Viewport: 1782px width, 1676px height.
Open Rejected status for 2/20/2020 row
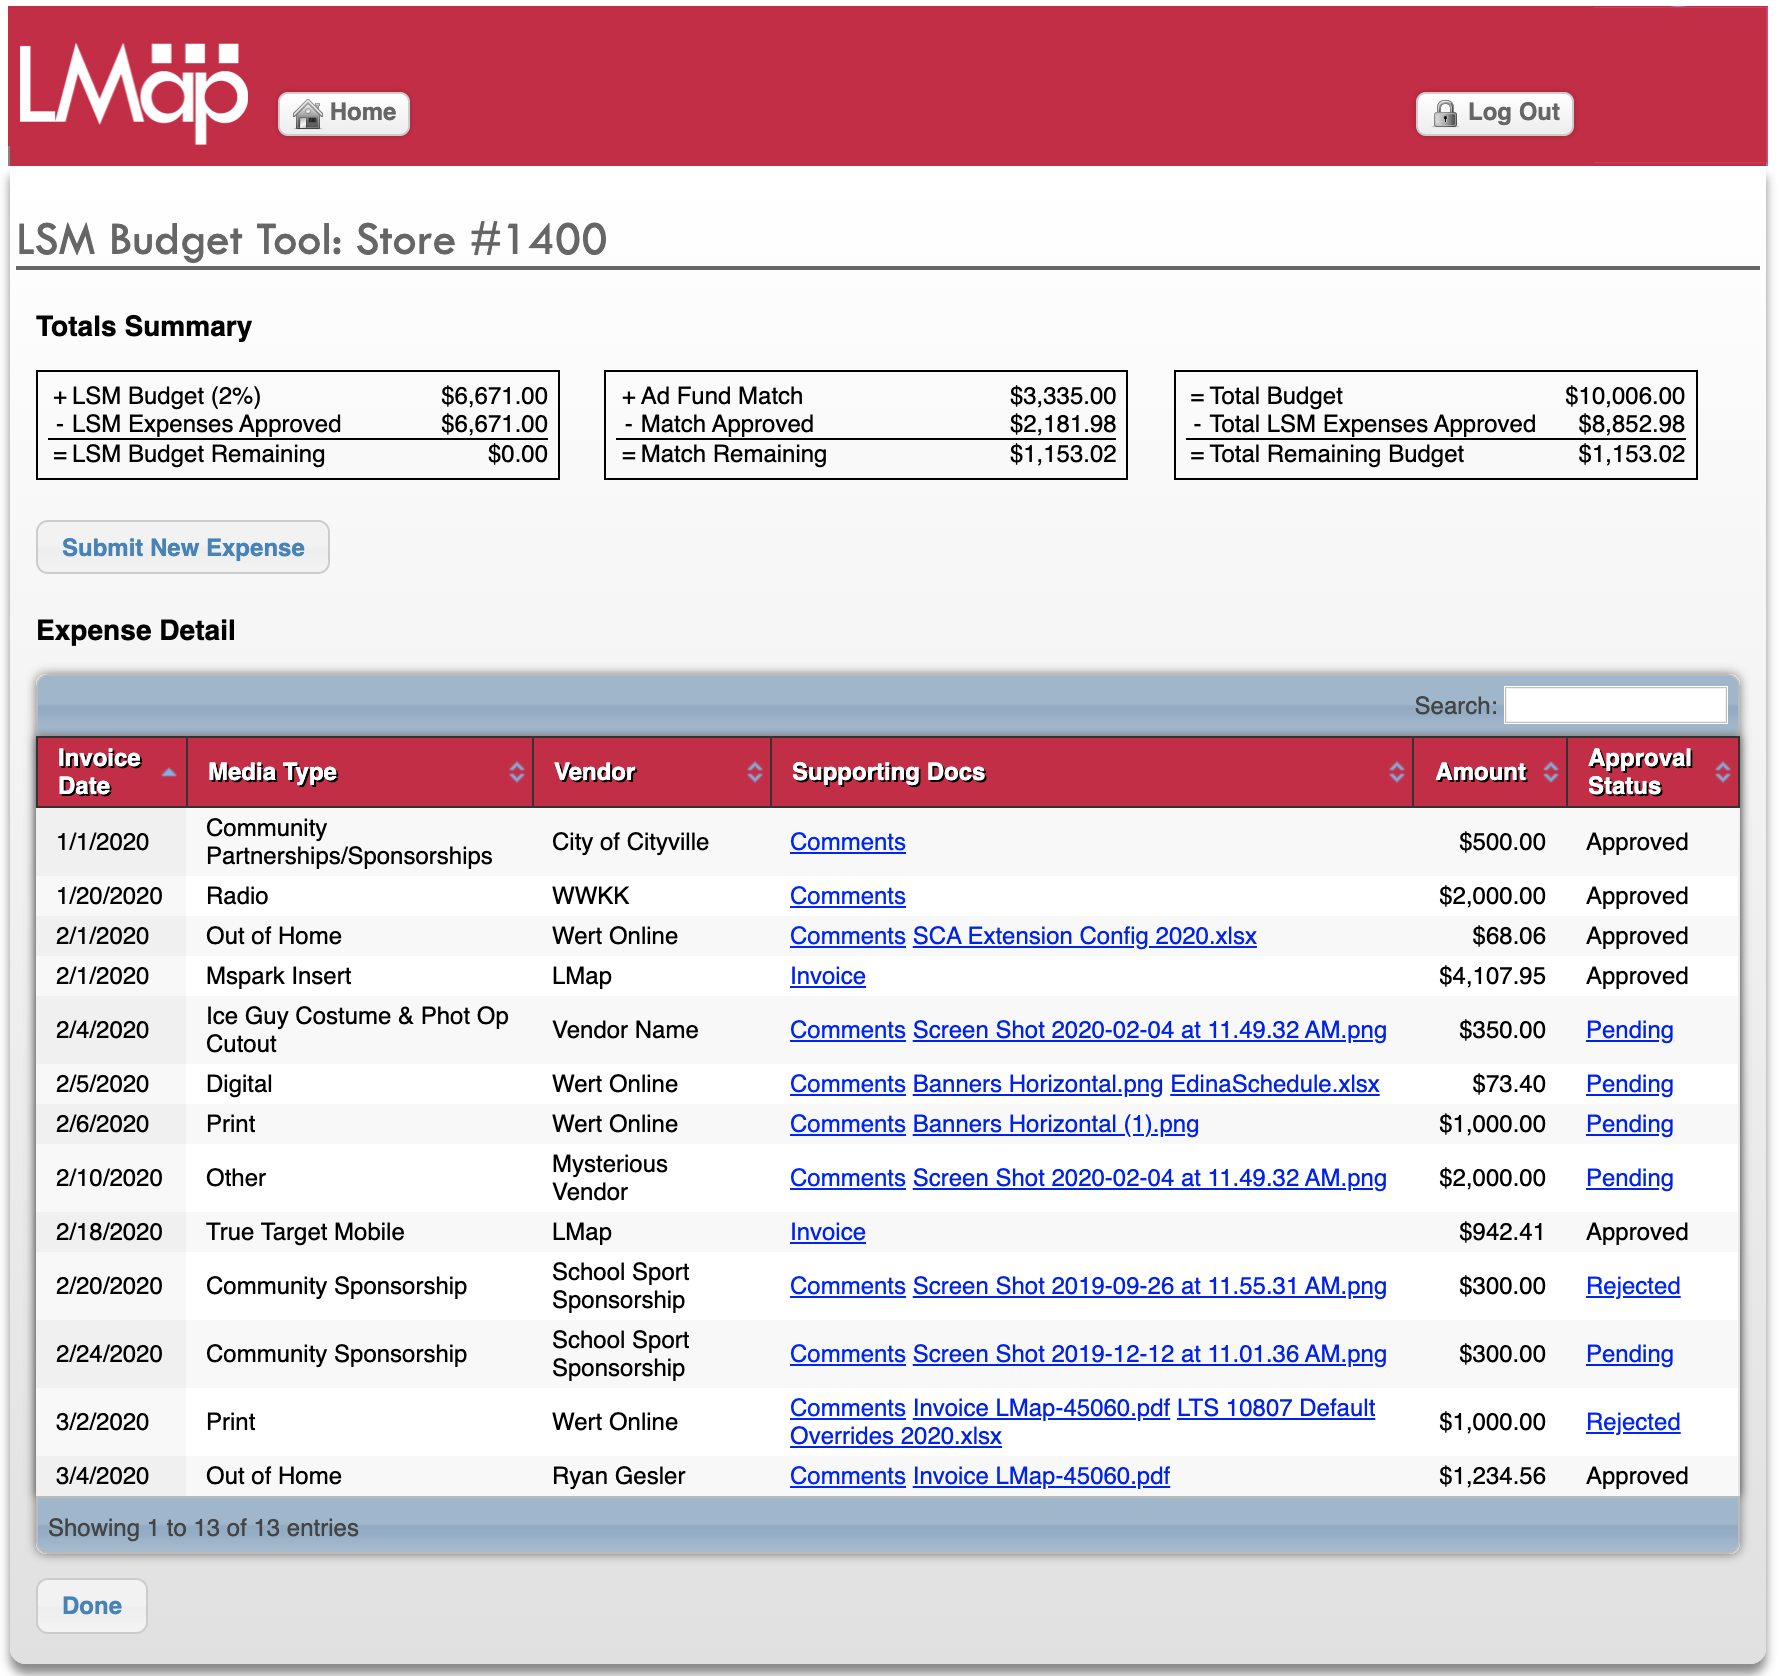click(1633, 1286)
